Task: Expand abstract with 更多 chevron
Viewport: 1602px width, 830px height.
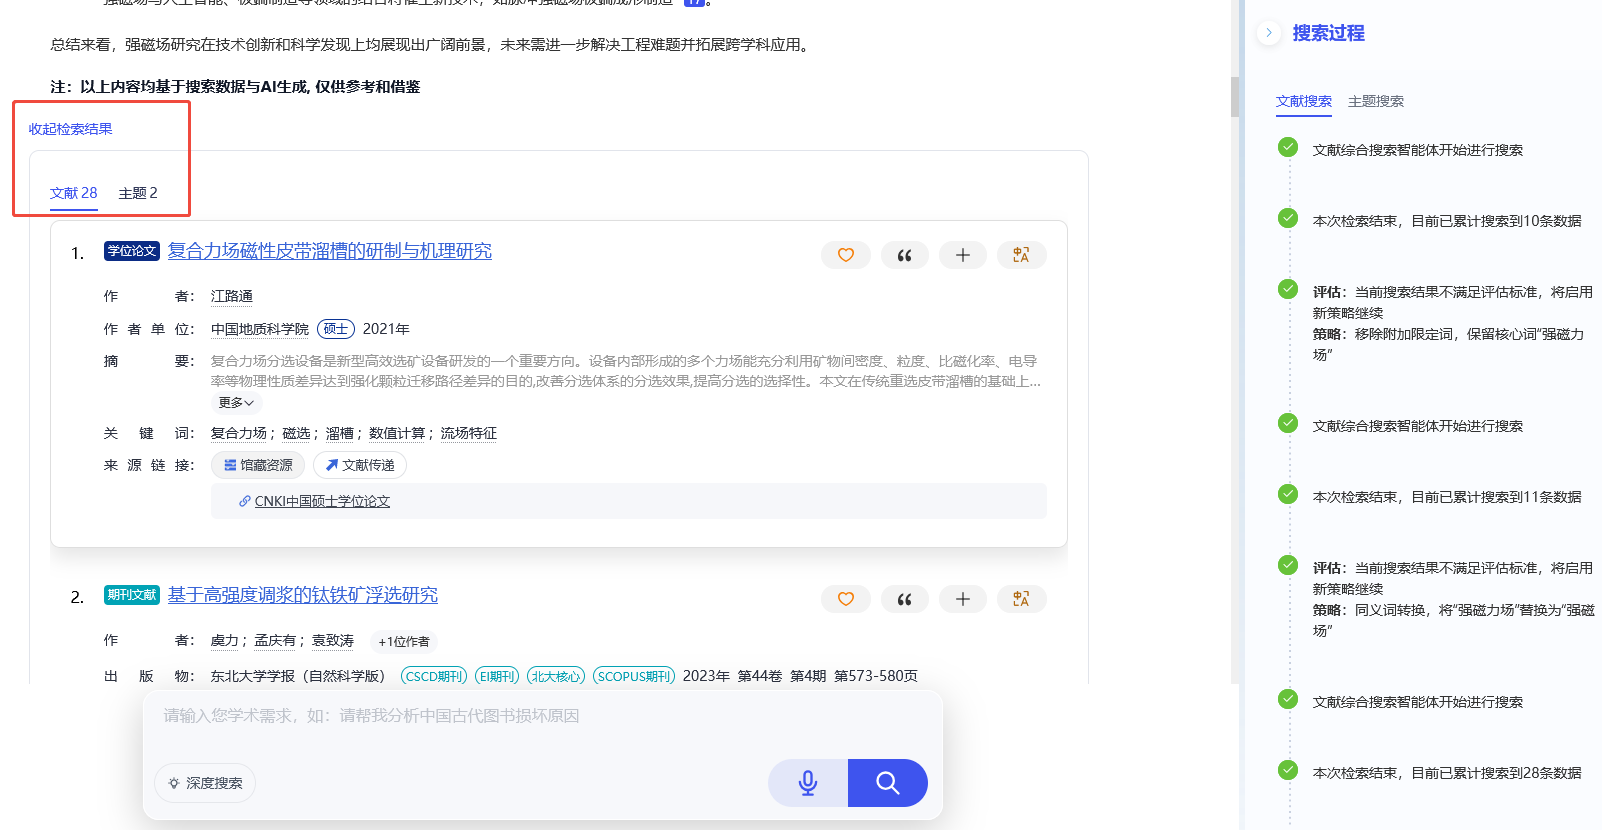Action: 236,402
